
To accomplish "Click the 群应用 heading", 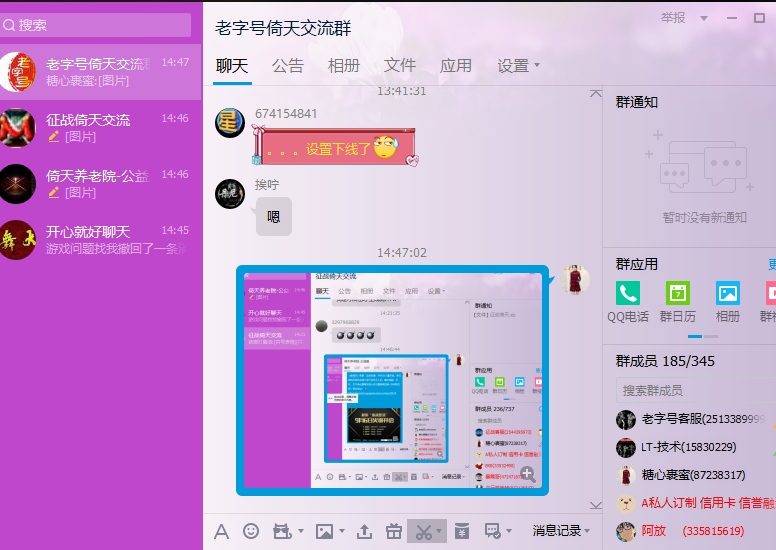I will coord(636,264).
